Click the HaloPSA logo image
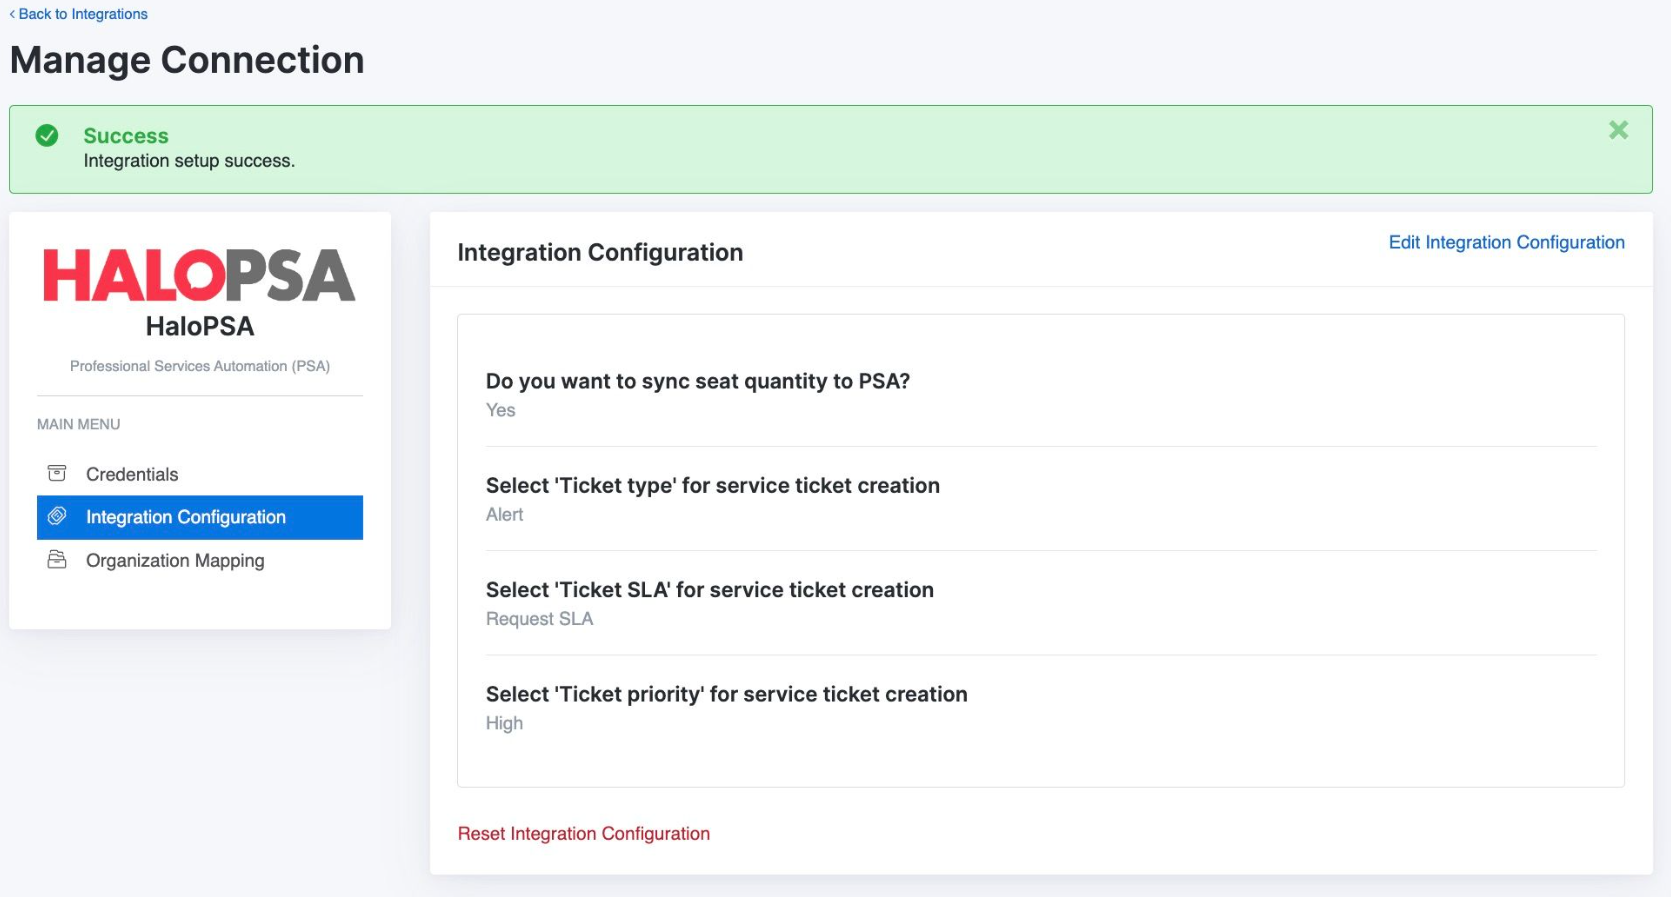Screen dimensions: 1671x897 (x=199, y=276)
